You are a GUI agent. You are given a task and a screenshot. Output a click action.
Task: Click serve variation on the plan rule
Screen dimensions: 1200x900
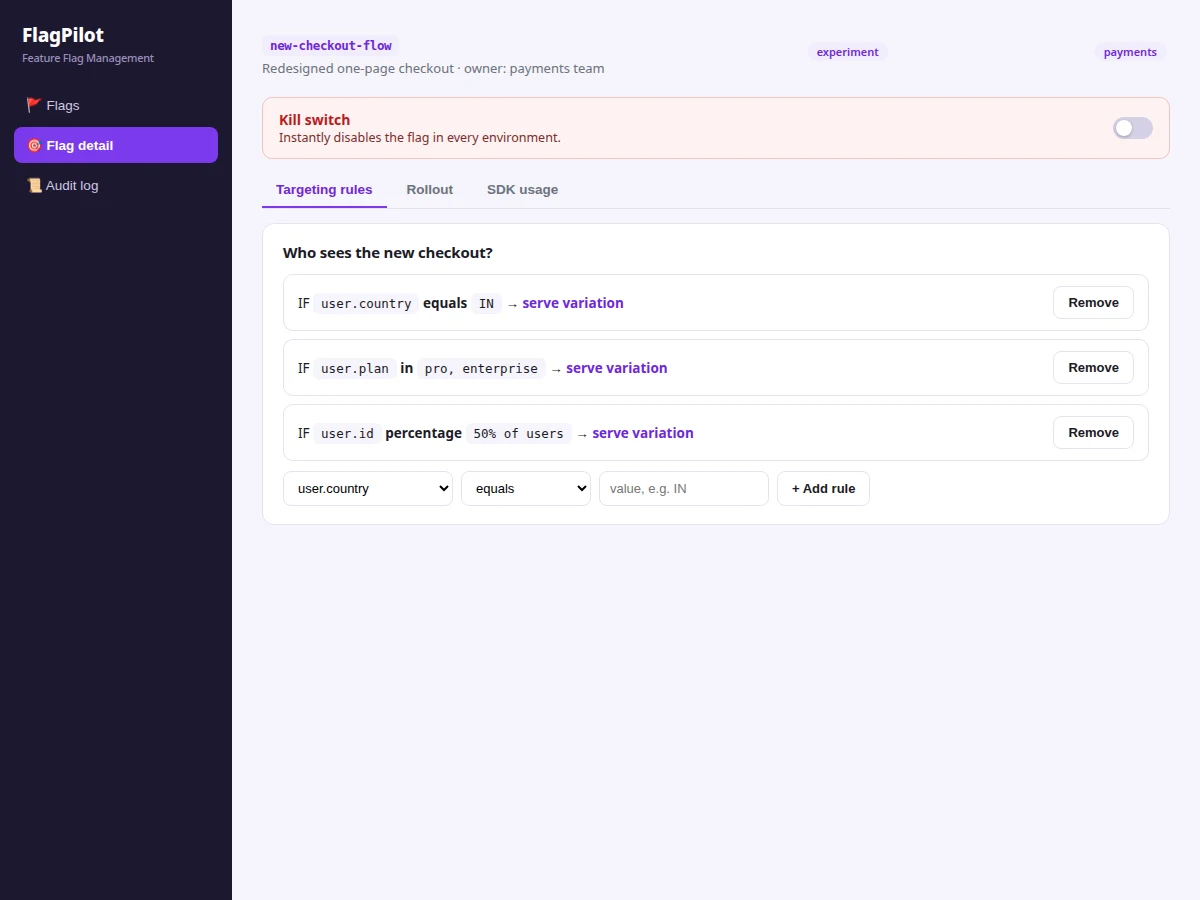coord(617,368)
